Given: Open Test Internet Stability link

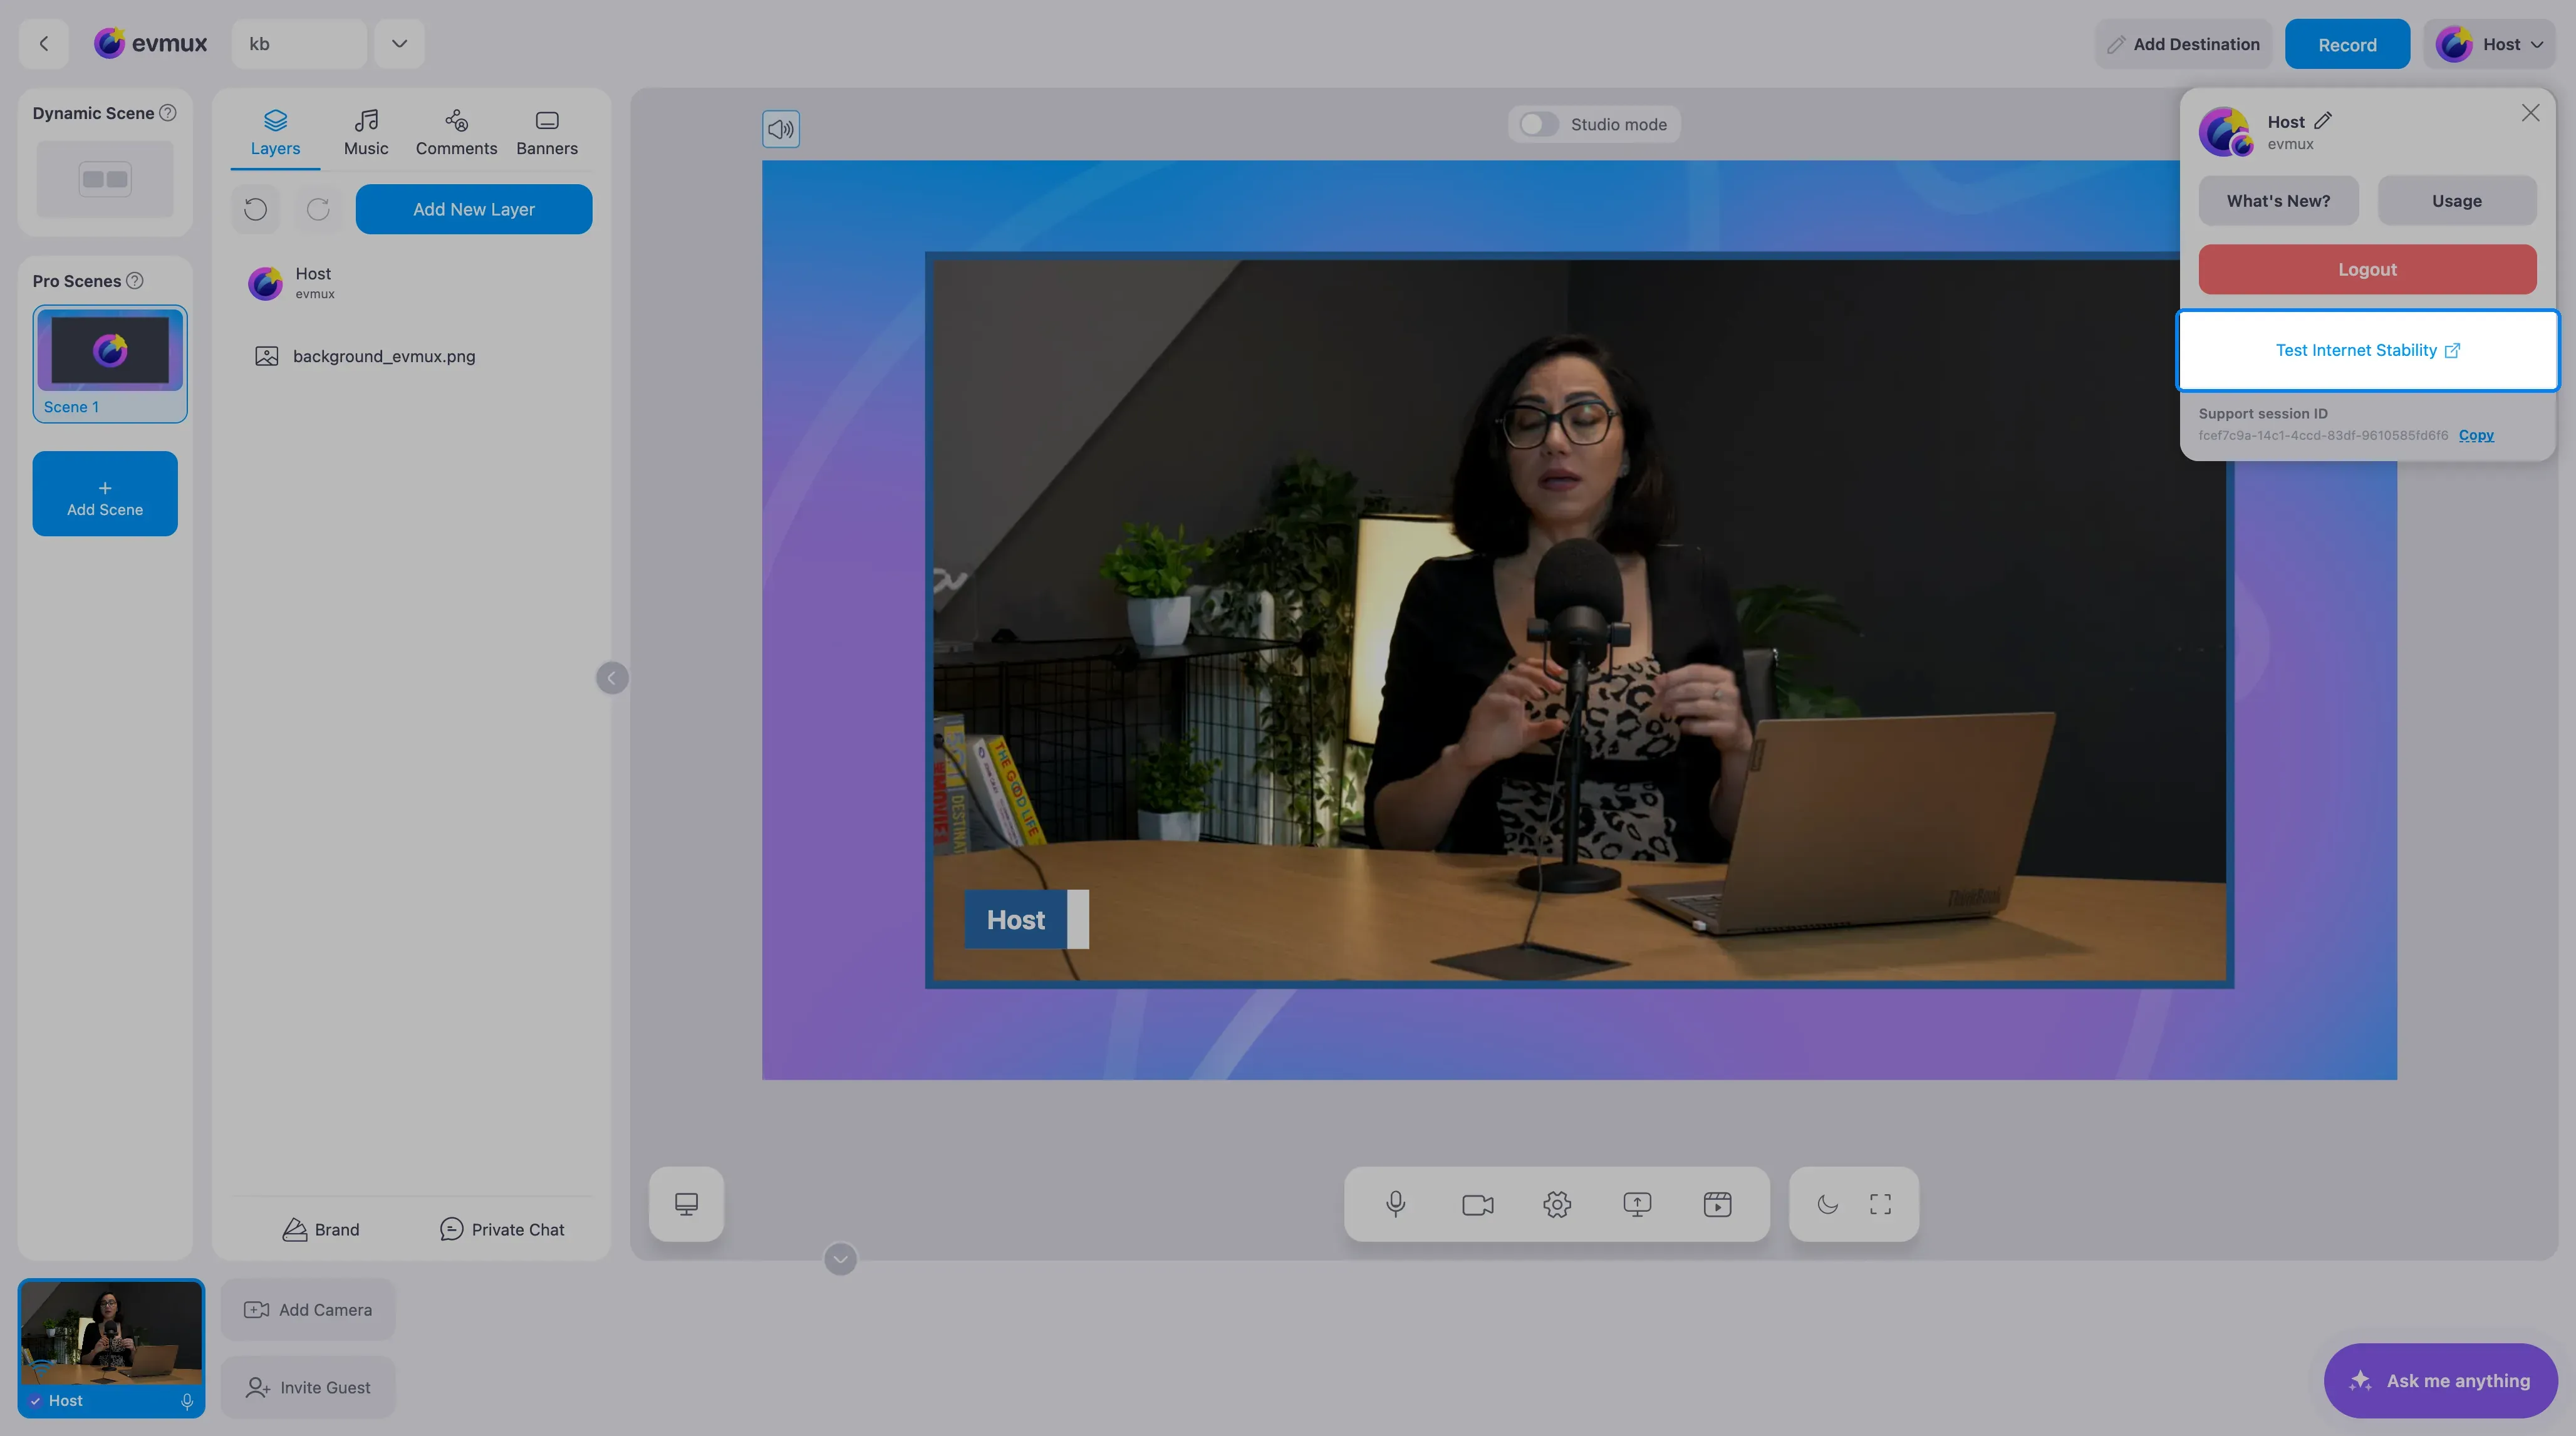Looking at the screenshot, I should click(x=2367, y=350).
